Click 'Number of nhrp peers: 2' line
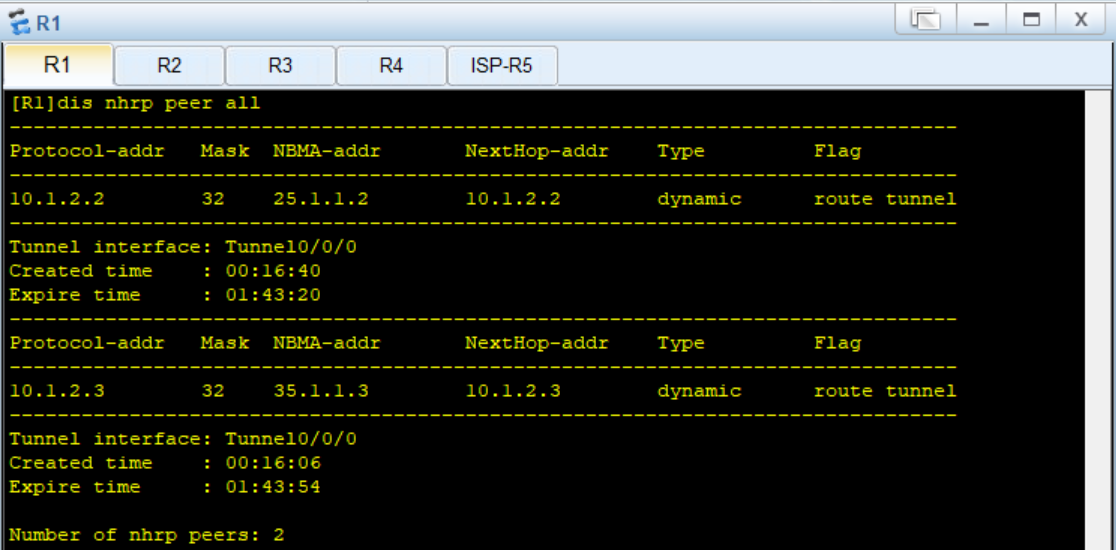1116x550 pixels. [147, 535]
